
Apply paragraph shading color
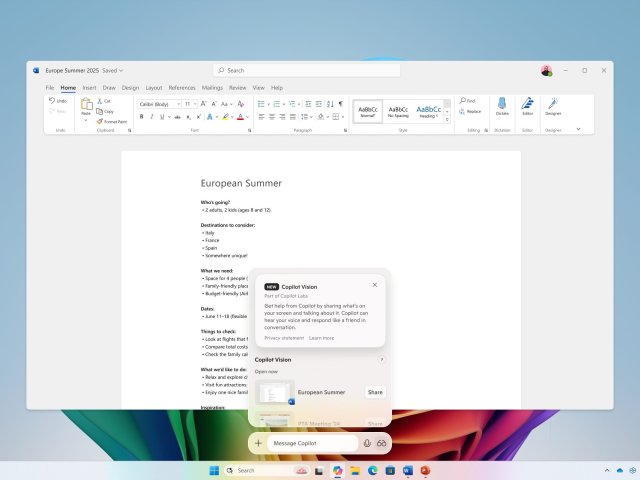[321, 117]
